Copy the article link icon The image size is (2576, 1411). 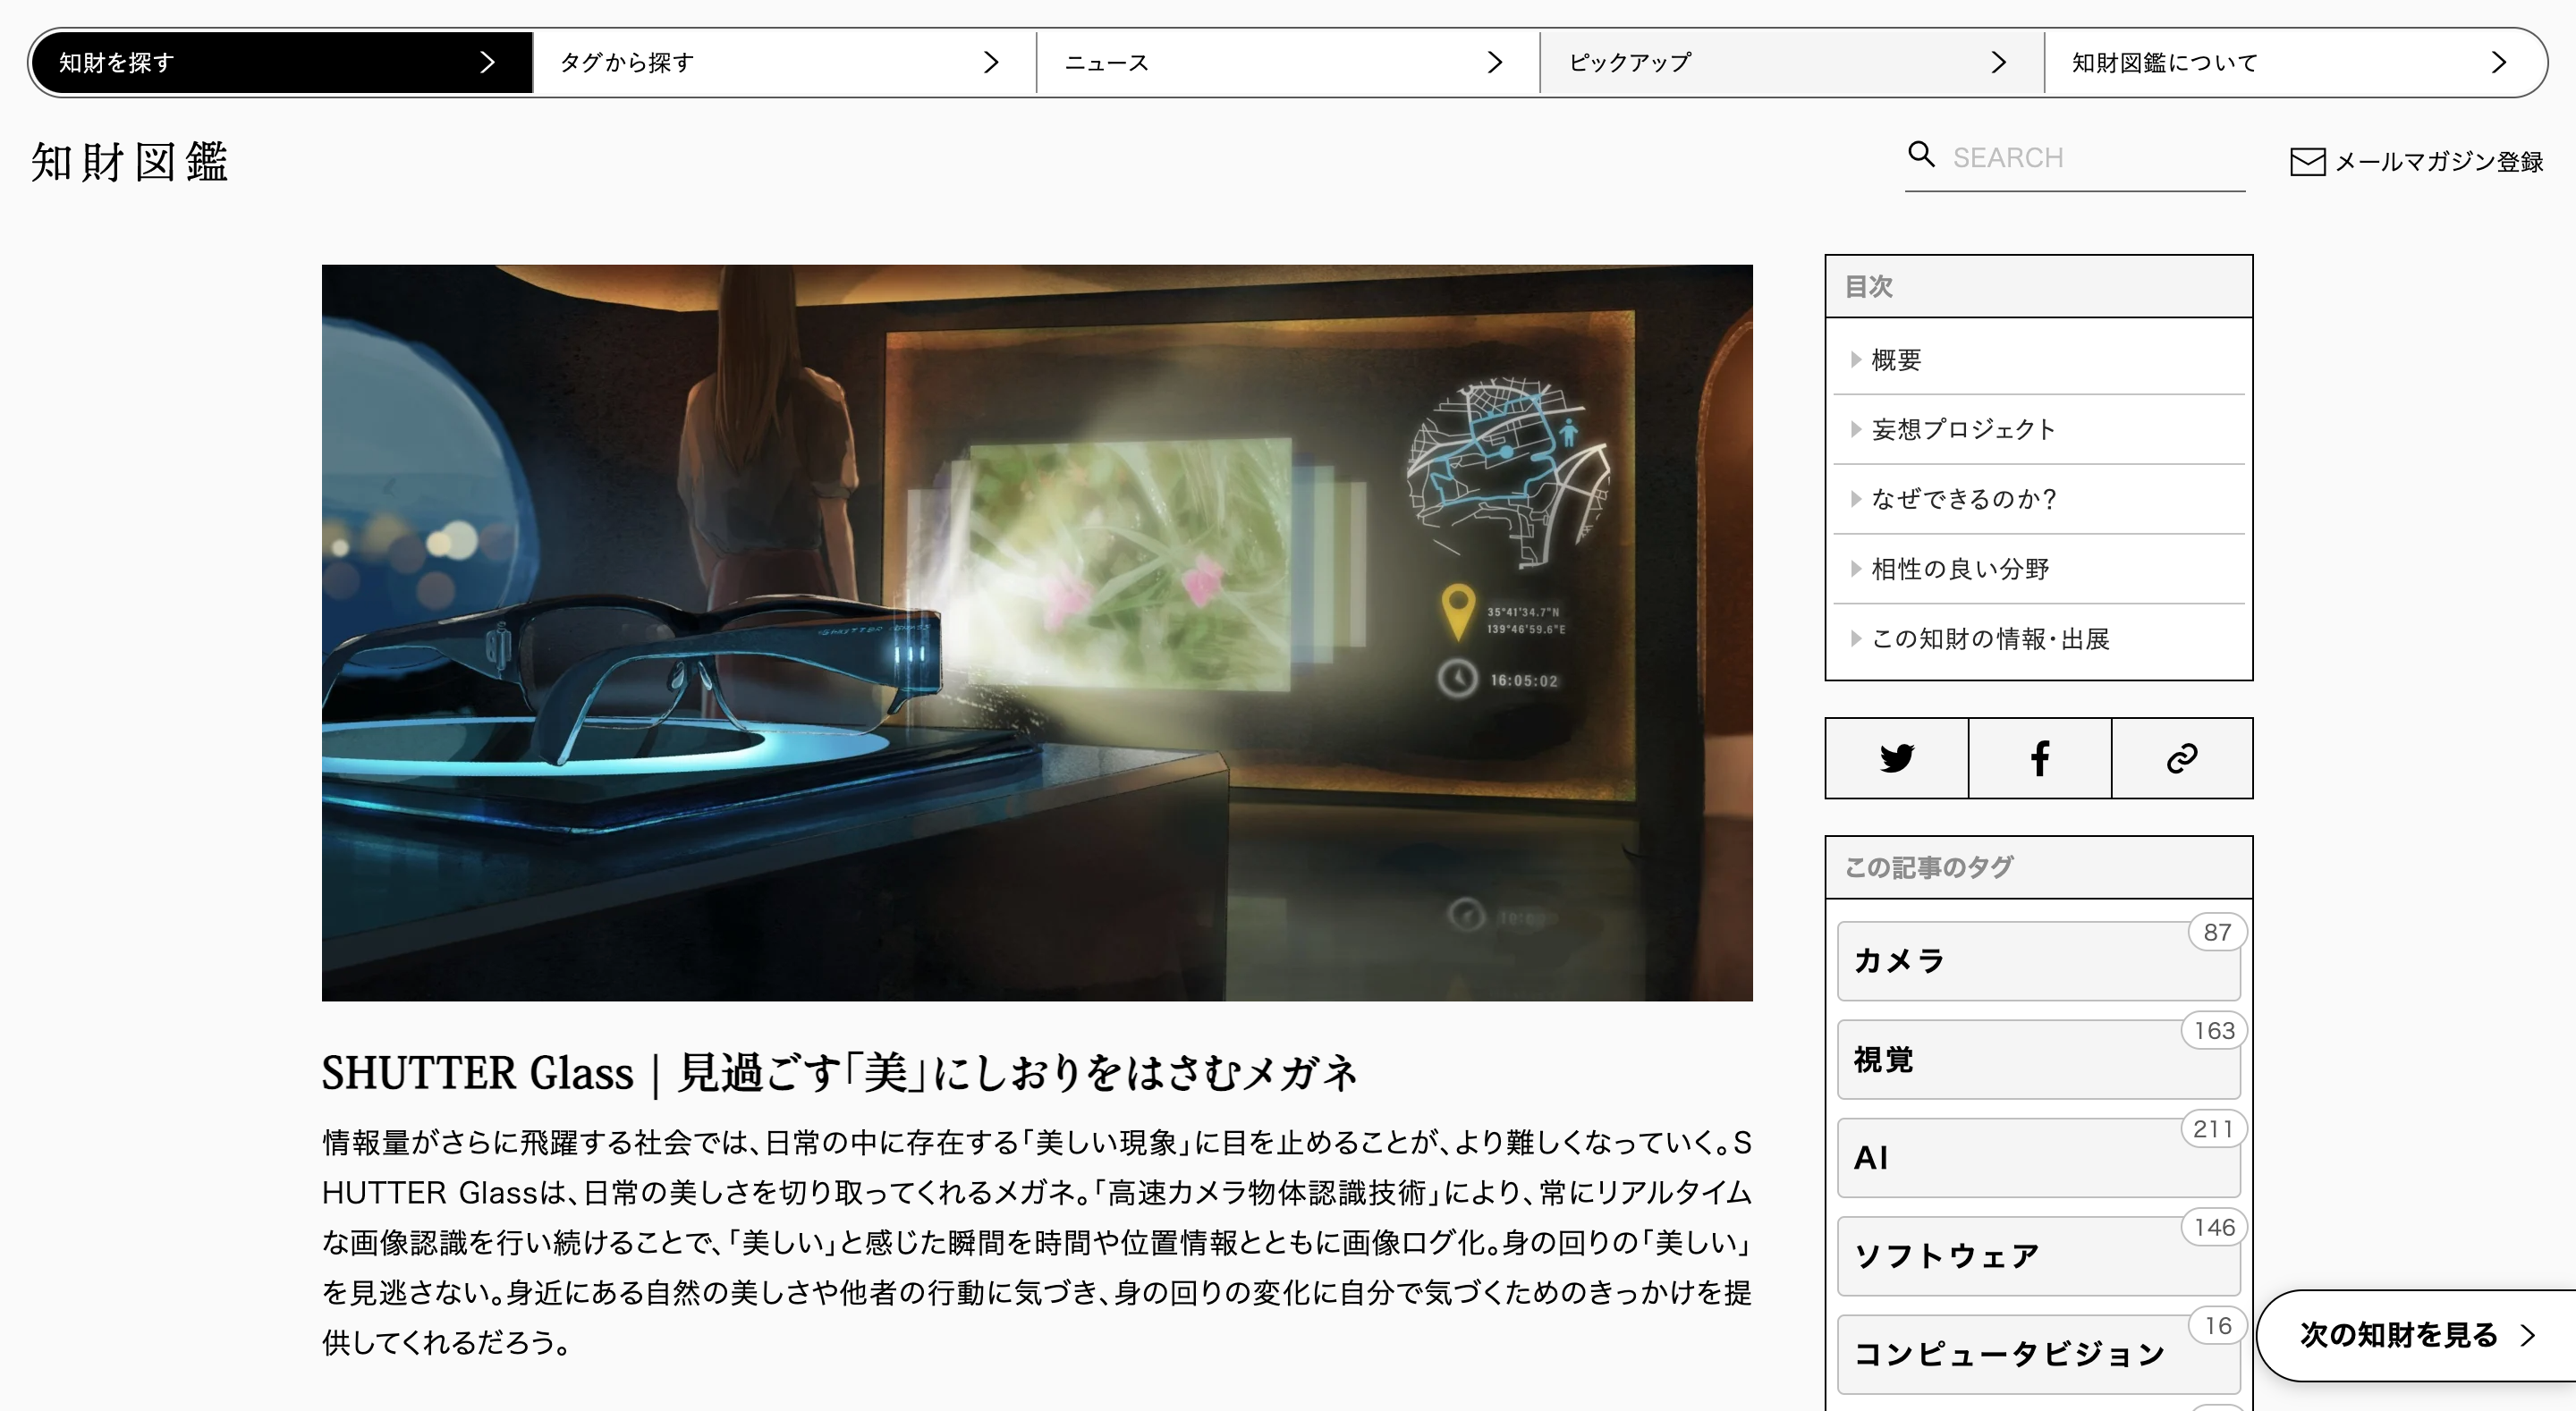2183,758
